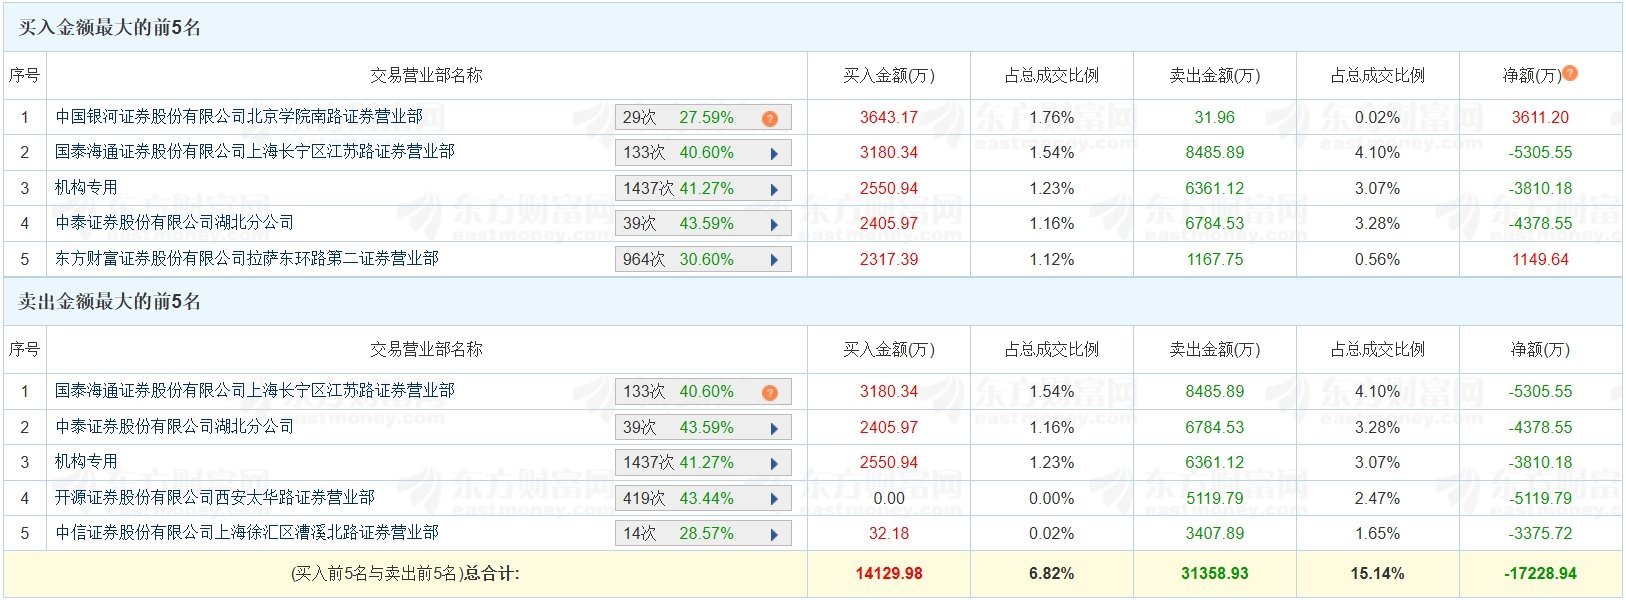Screen dimensions: 1626x600
Task: Click the 419次 43.44% stats badge
Action: (x=678, y=499)
